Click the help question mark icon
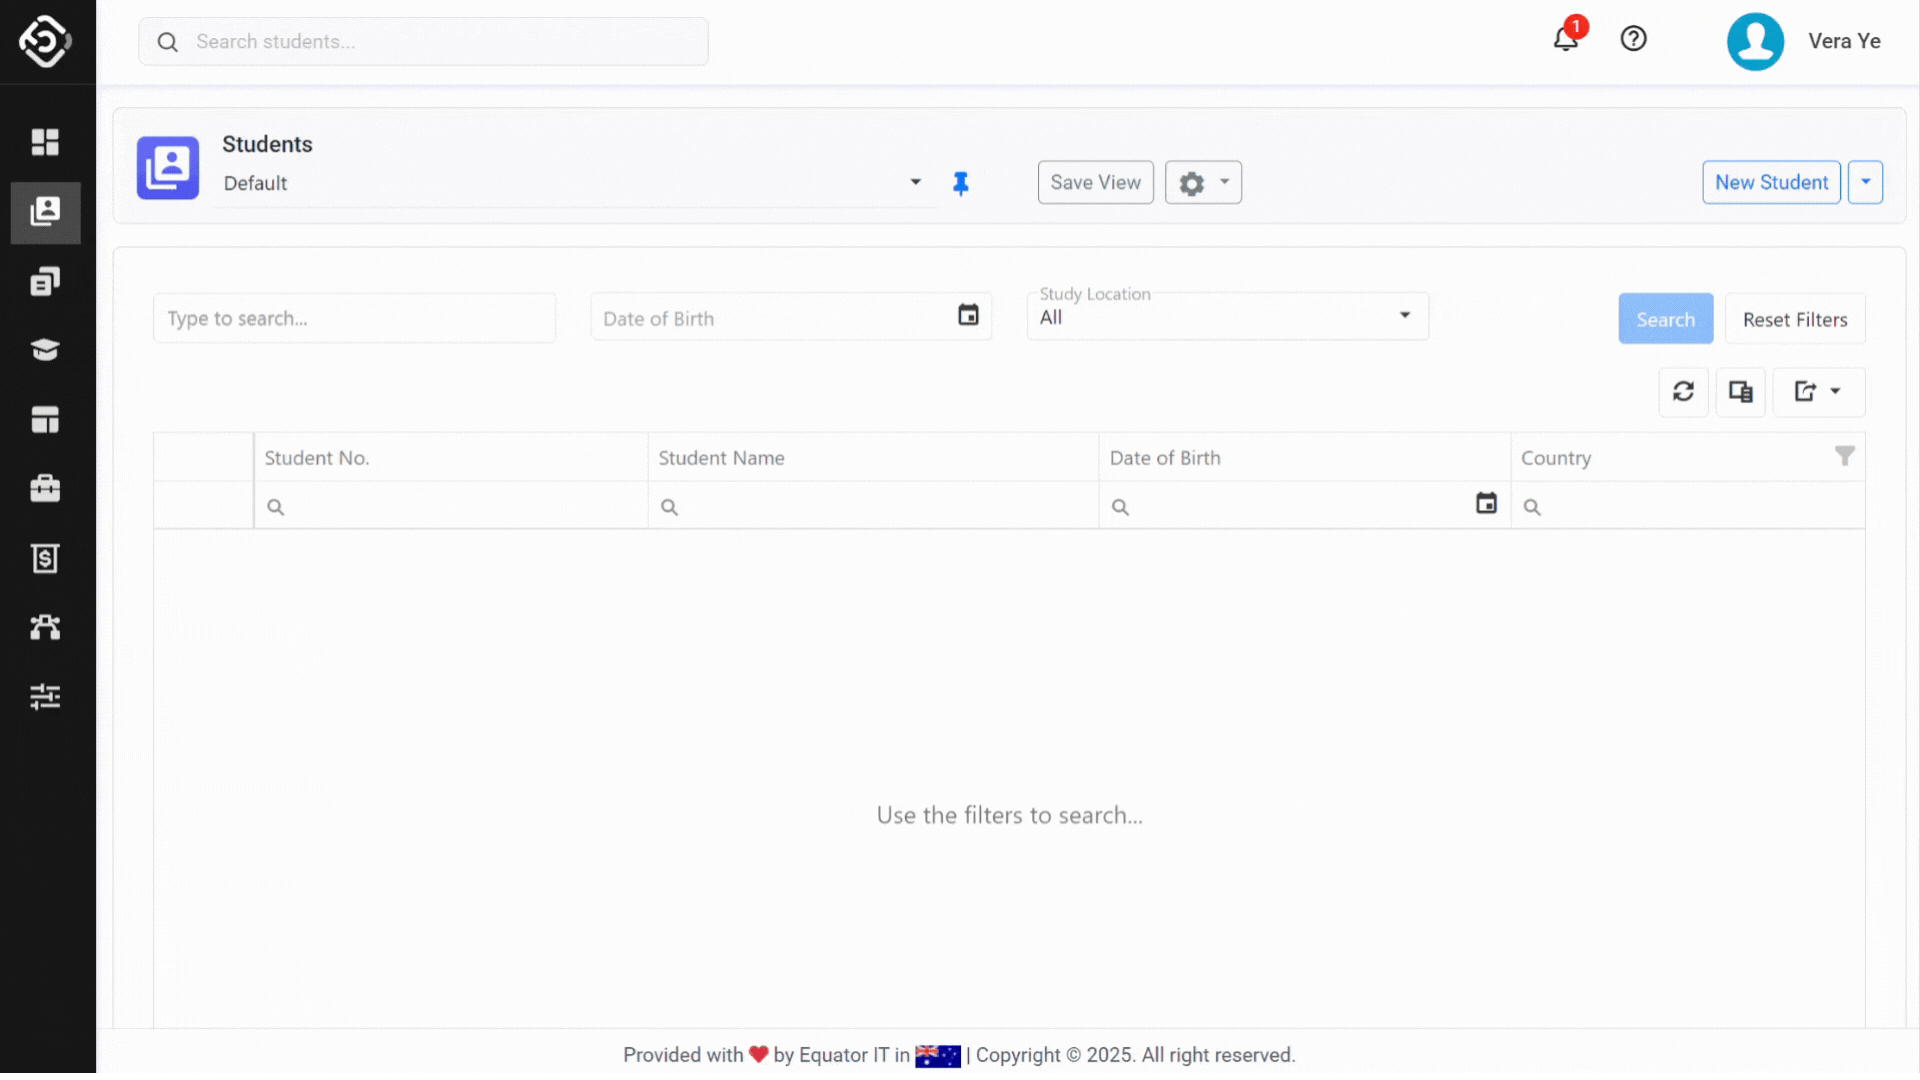This screenshot has height=1080, width=1920. coord(1633,39)
